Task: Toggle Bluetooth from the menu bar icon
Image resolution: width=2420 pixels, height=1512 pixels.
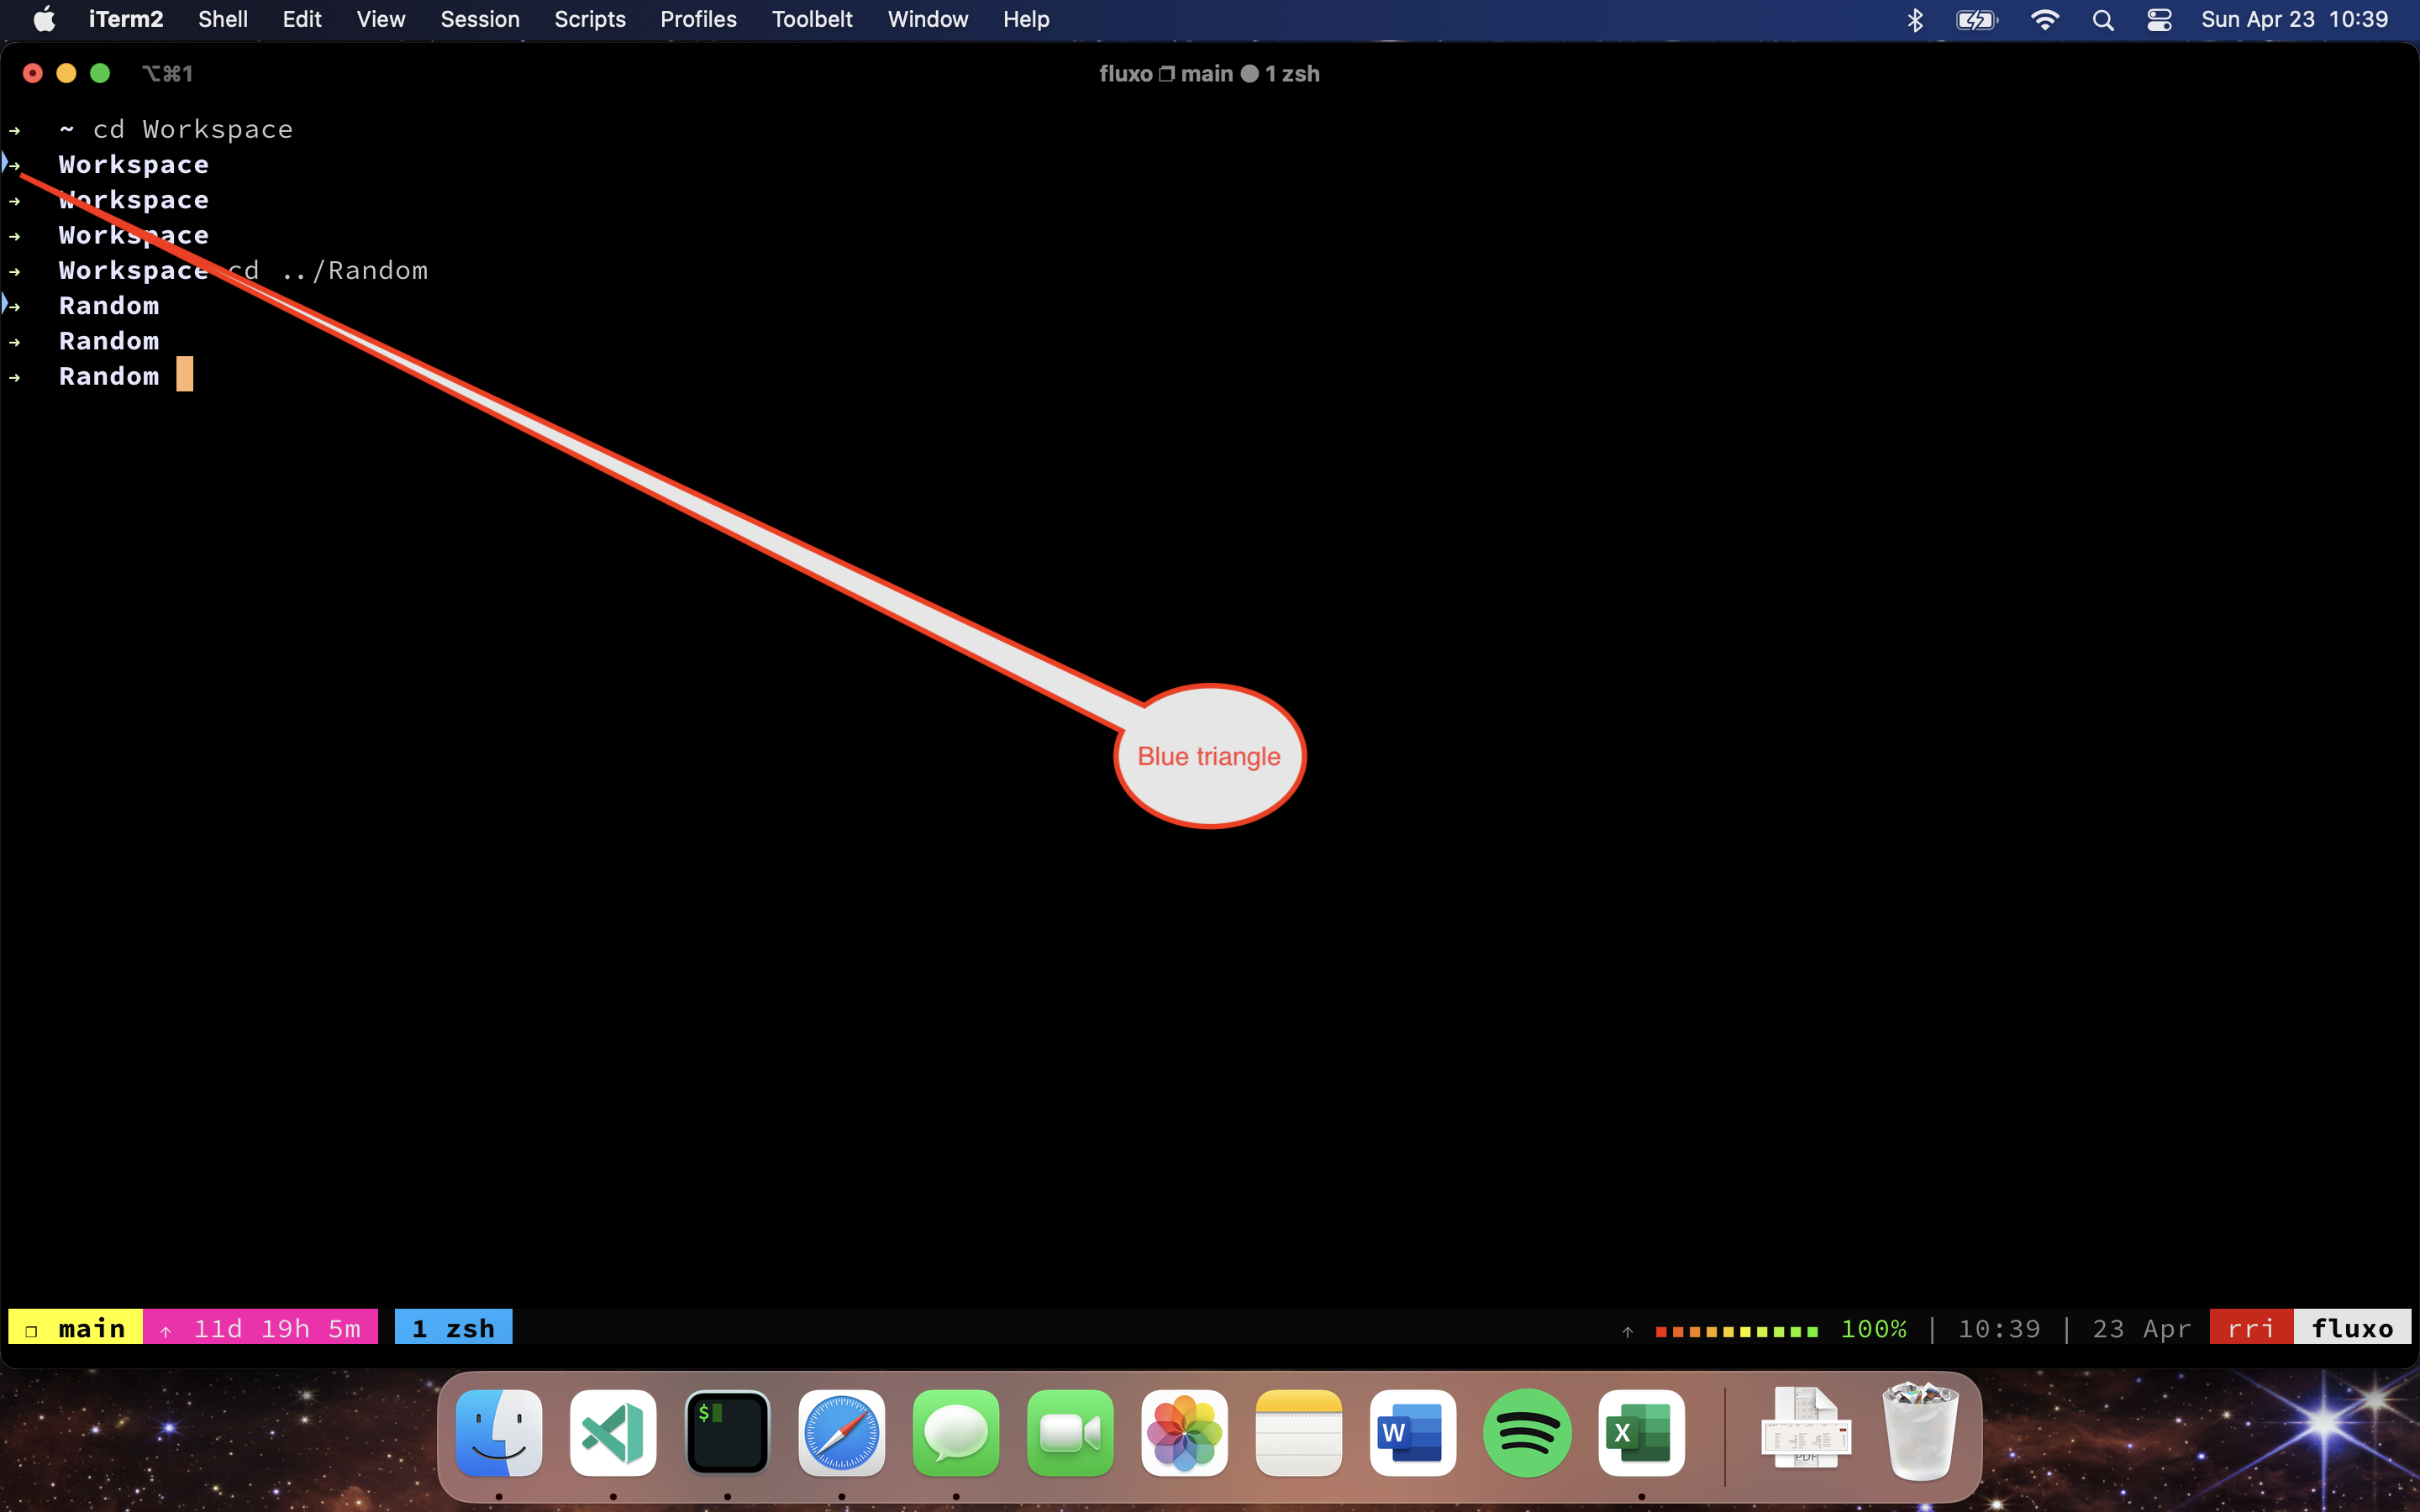Action: (x=1915, y=19)
